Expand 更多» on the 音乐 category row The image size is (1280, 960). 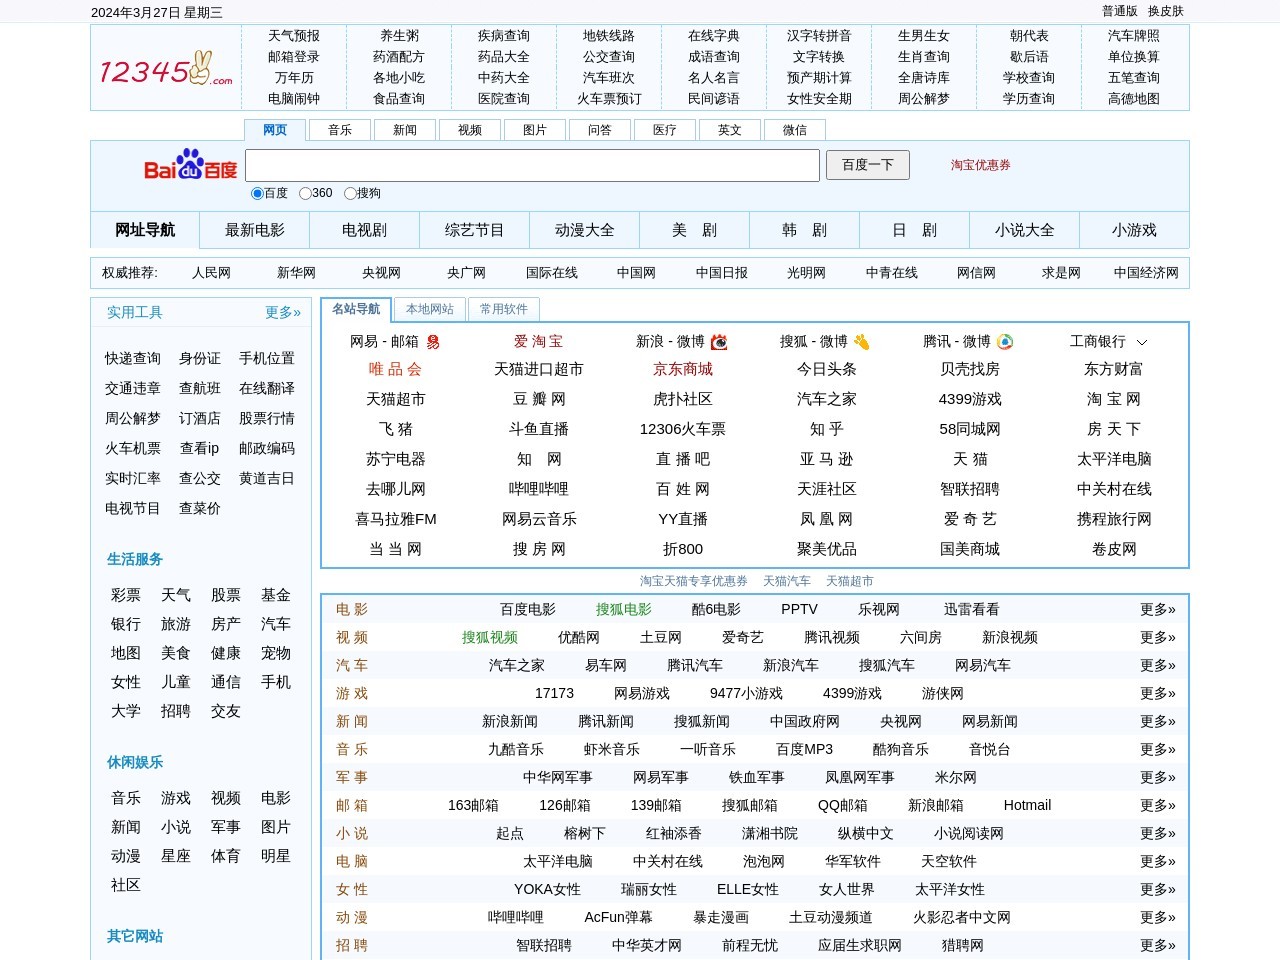pyautogui.click(x=1157, y=749)
